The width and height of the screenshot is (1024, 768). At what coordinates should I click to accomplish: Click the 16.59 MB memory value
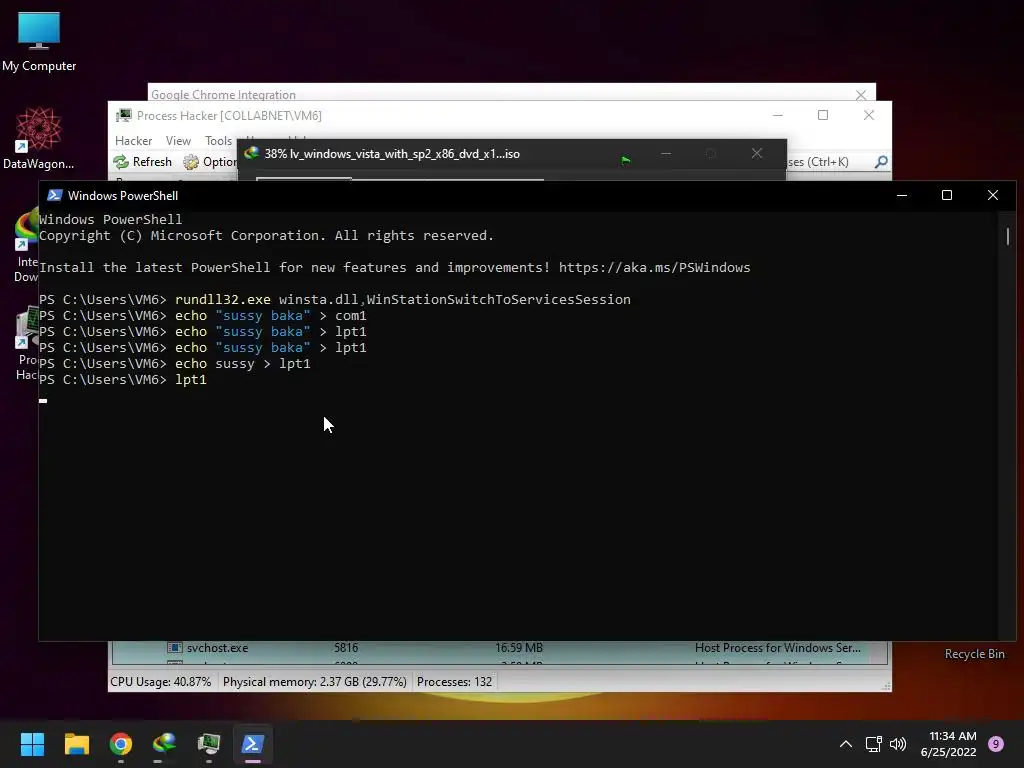pos(519,648)
